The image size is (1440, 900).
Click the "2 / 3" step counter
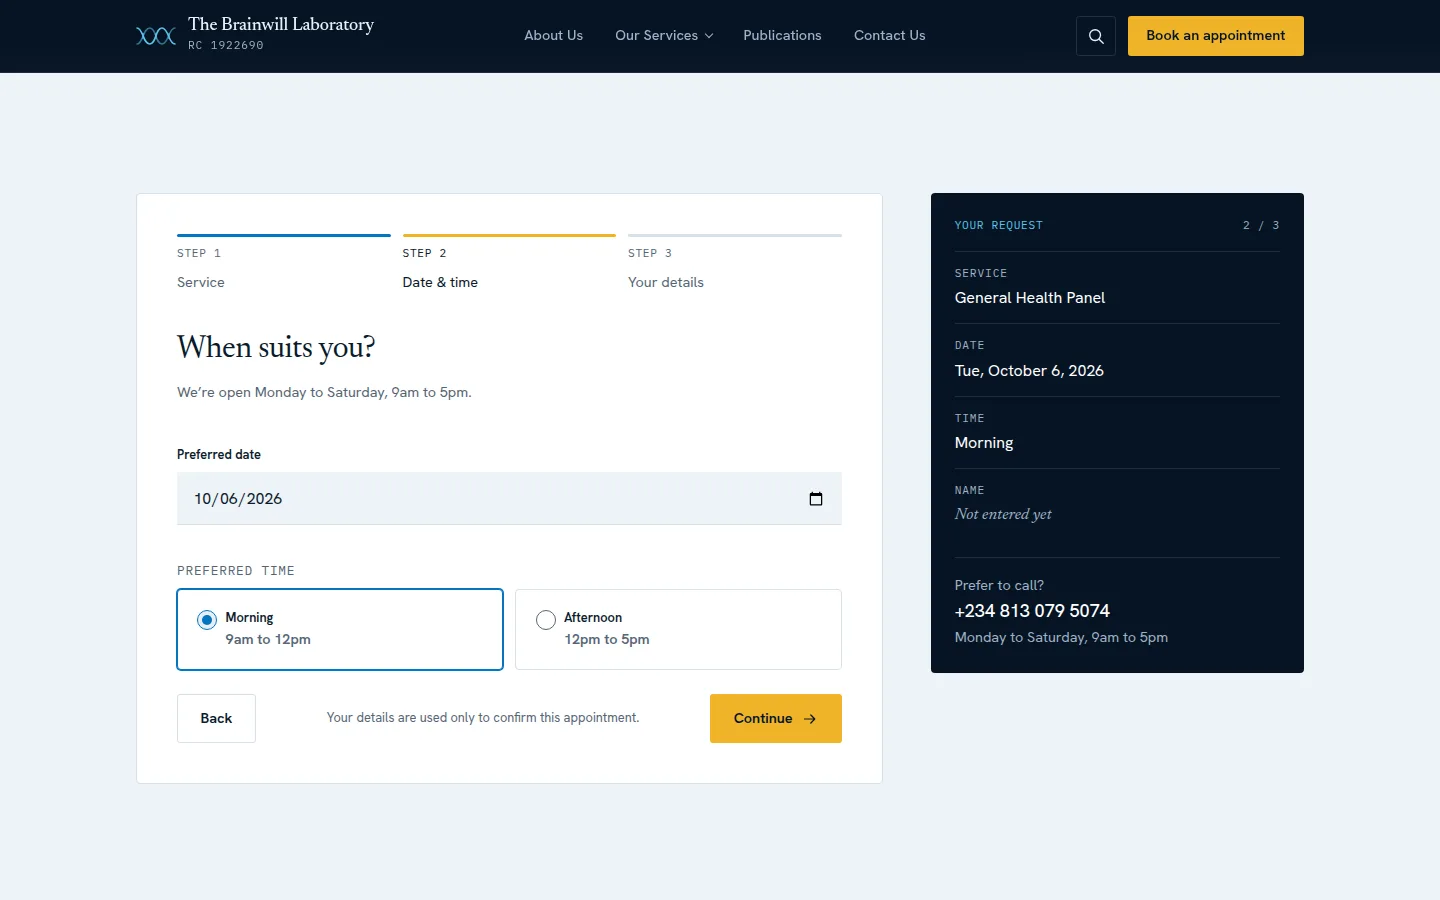1261,226
